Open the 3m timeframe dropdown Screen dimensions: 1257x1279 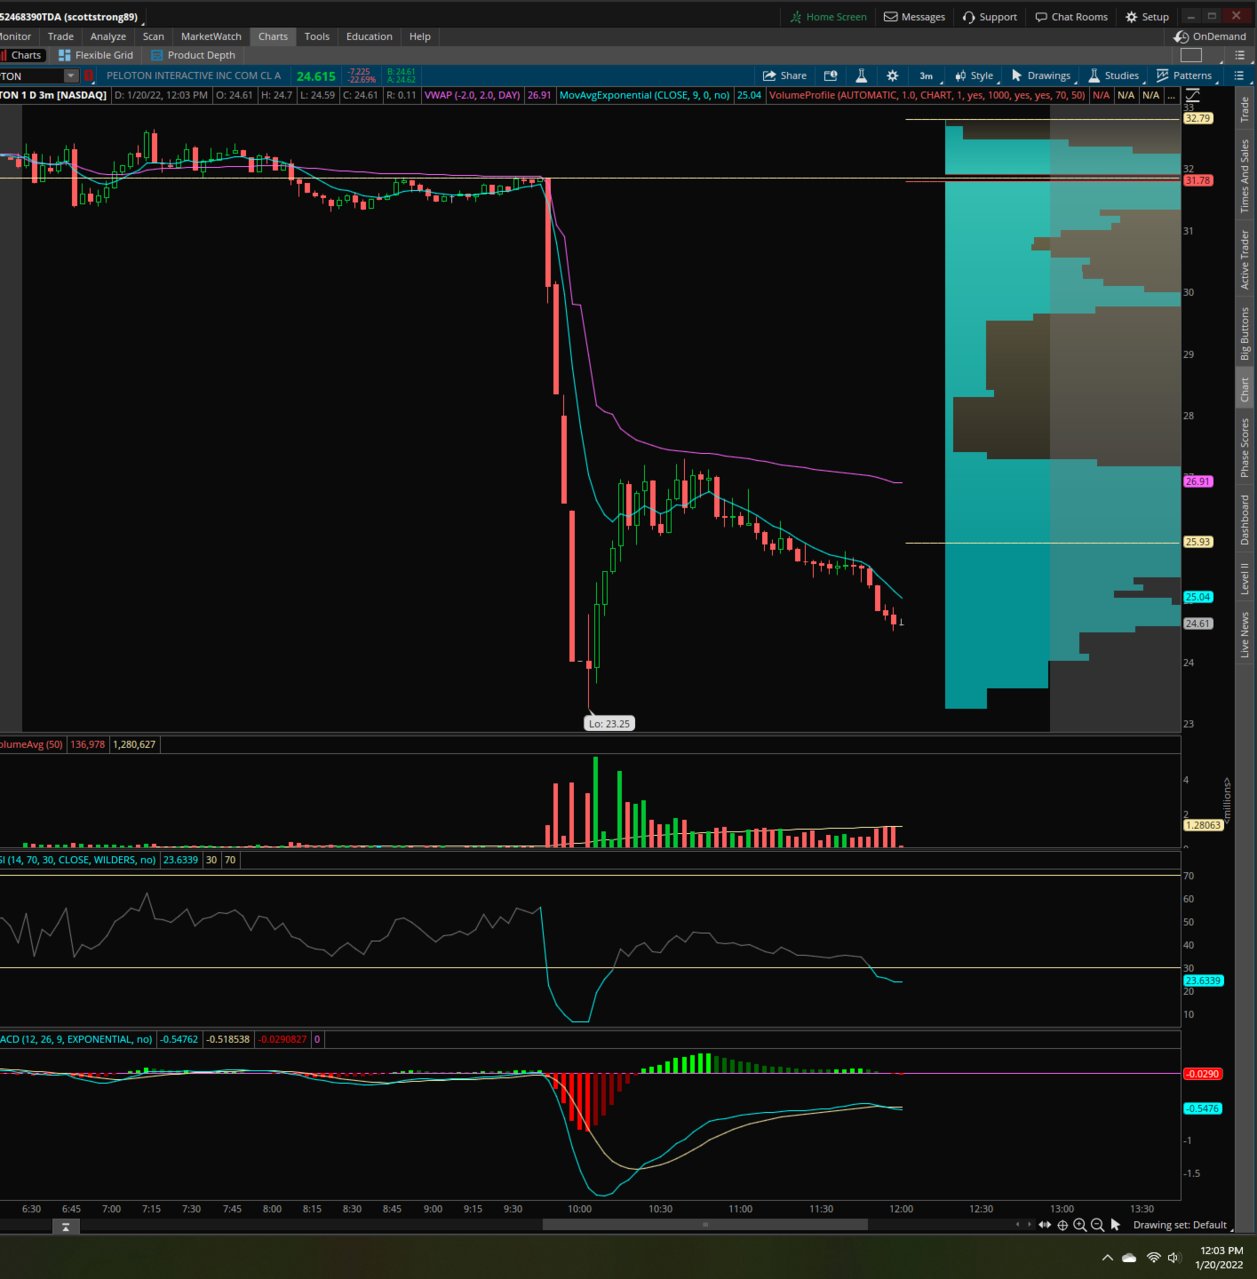929,76
